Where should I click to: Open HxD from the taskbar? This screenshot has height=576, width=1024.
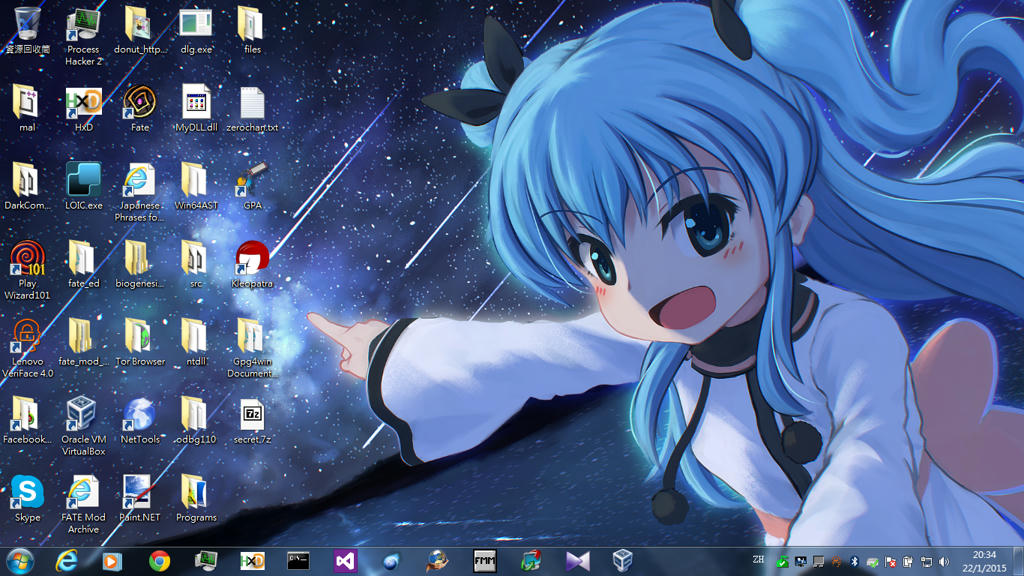[x=252, y=561]
